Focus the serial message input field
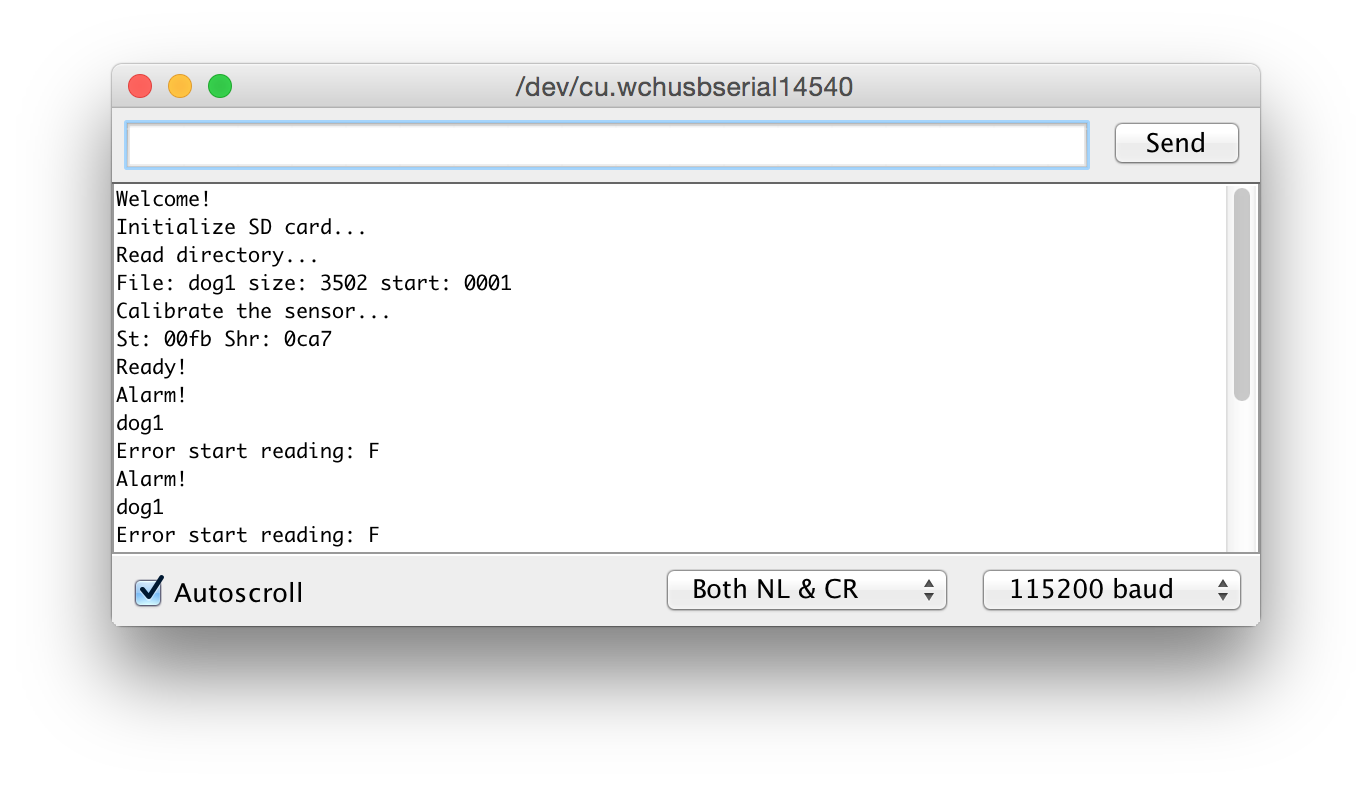 [606, 145]
